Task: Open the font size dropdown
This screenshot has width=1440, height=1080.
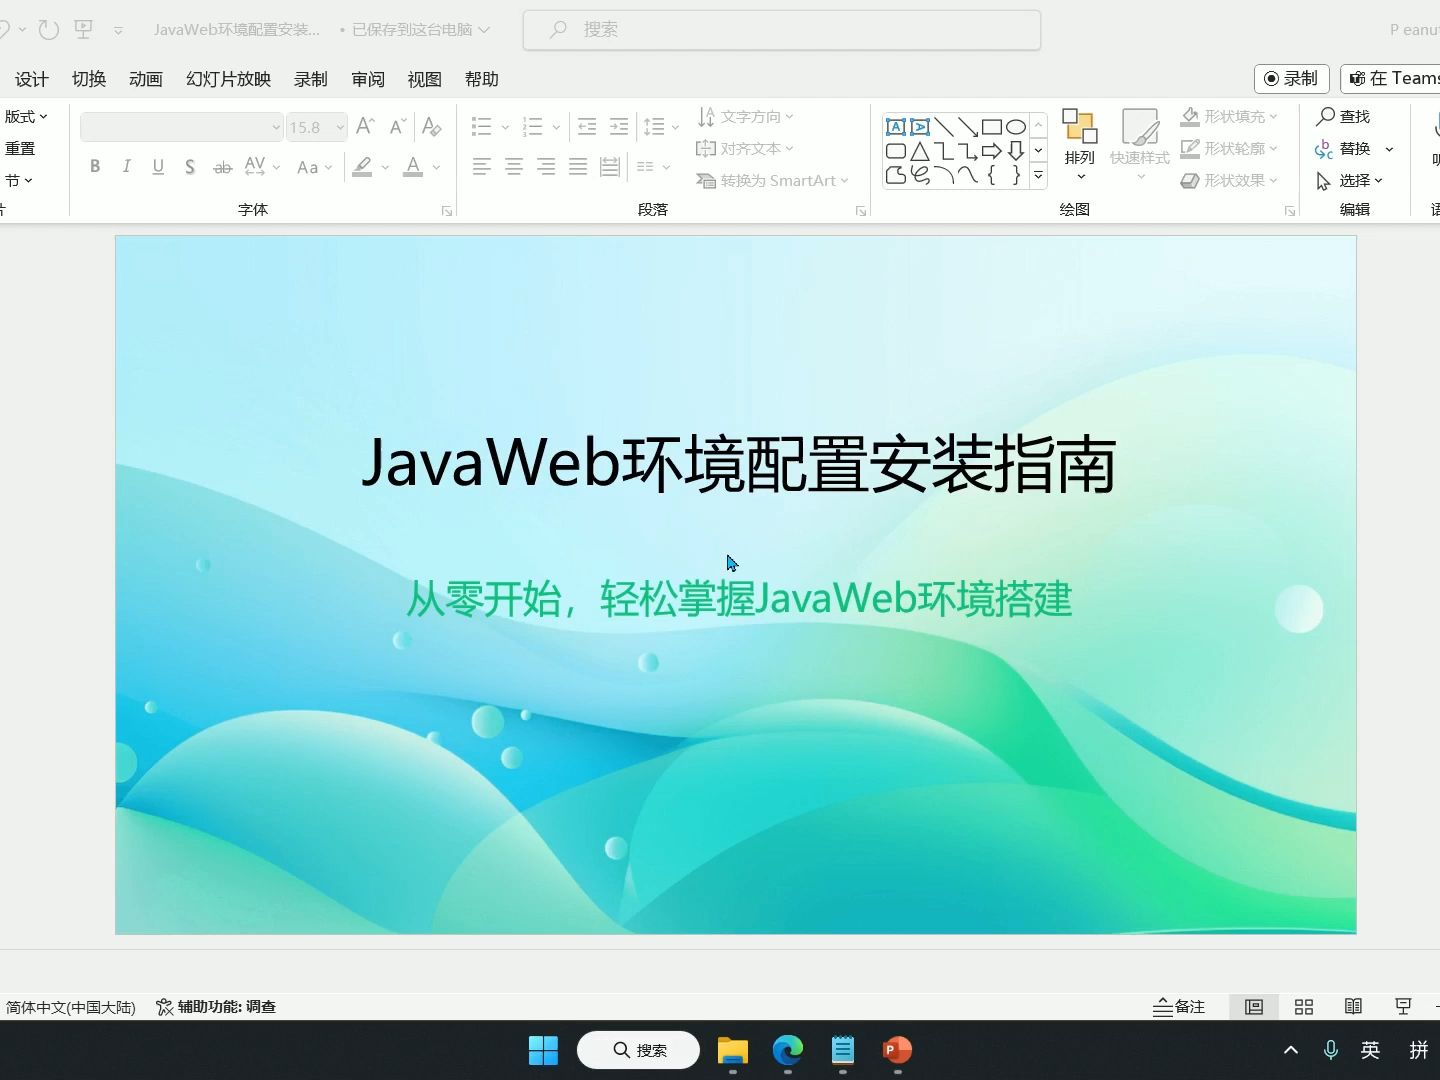Action: click(340, 127)
